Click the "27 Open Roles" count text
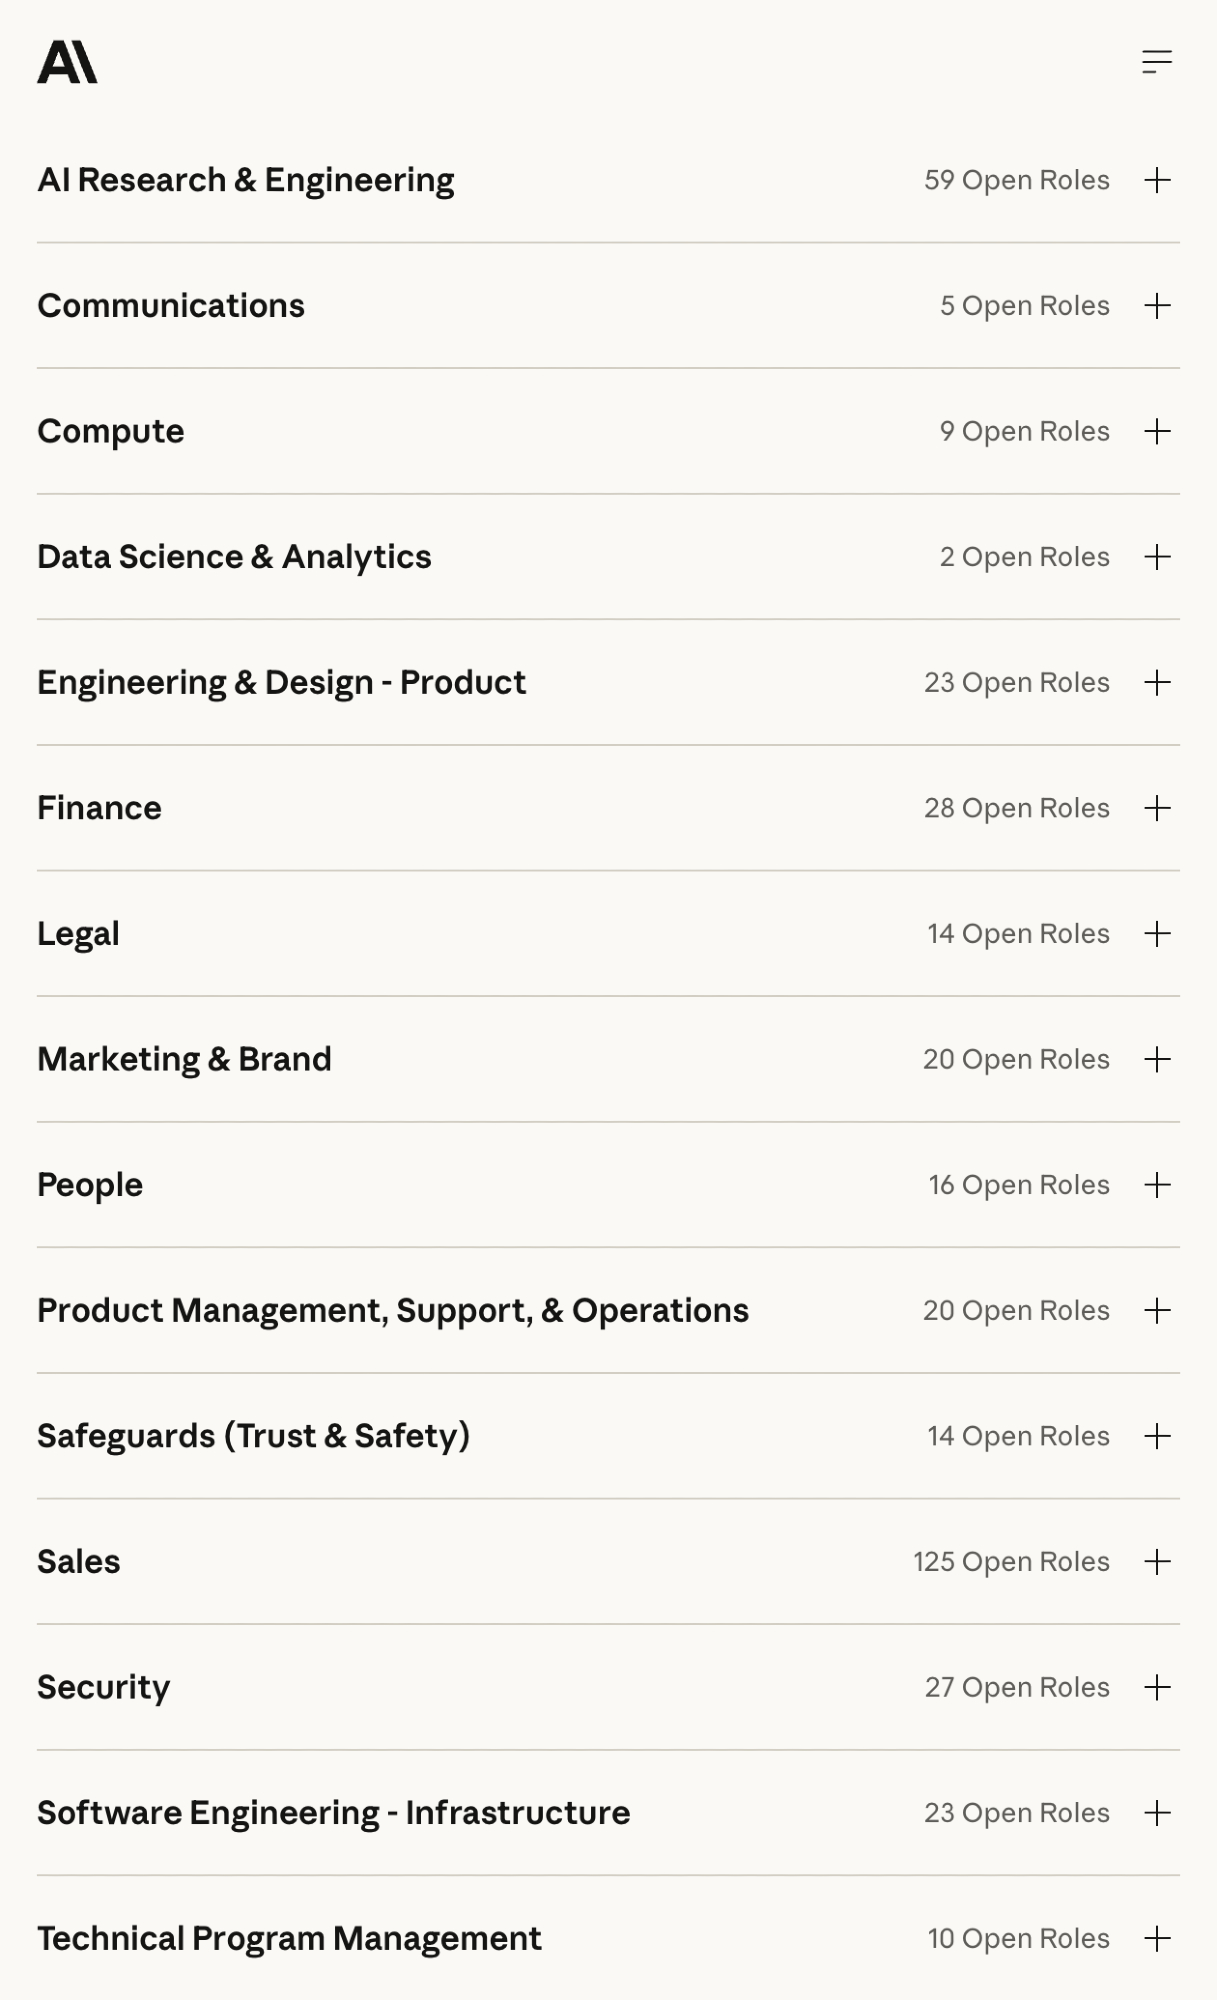 pyautogui.click(x=1016, y=1688)
